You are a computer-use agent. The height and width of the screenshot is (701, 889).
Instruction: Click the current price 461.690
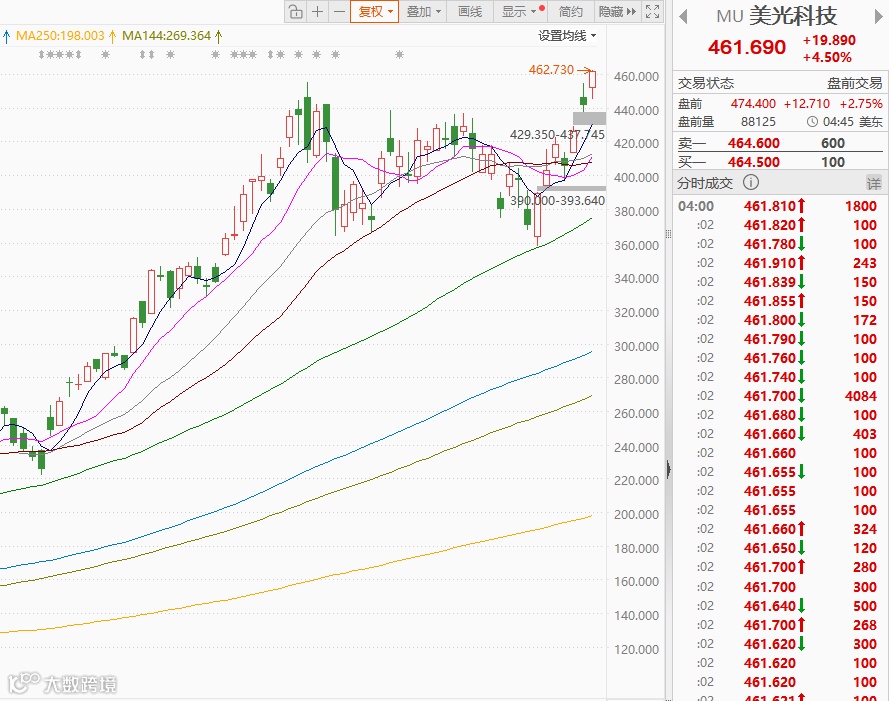click(x=747, y=47)
